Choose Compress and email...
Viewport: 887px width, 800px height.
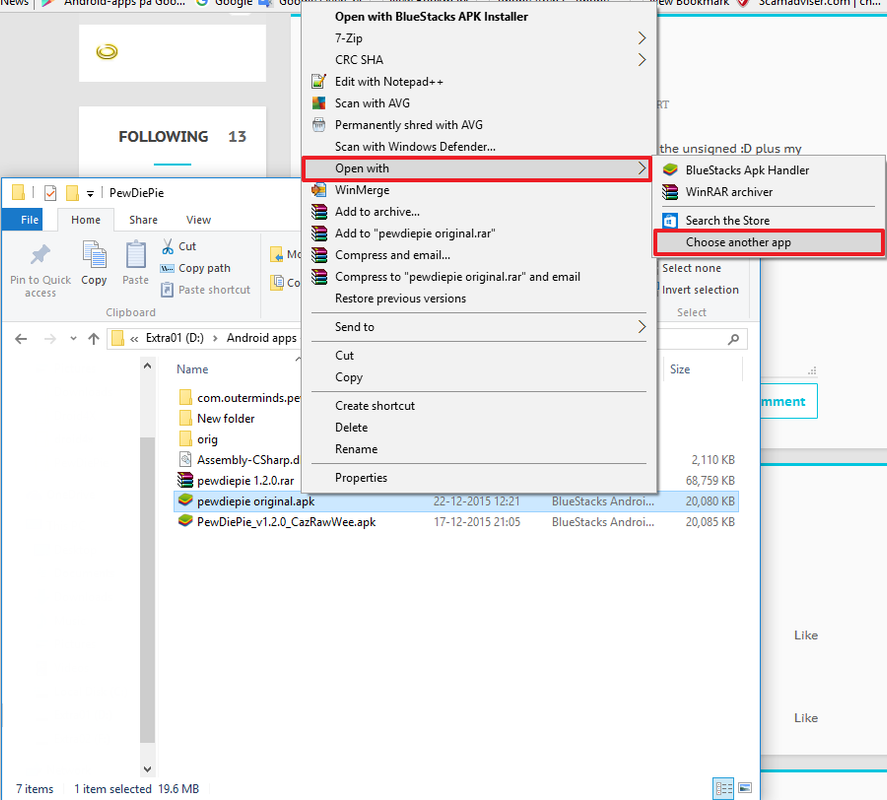(479, 255)
